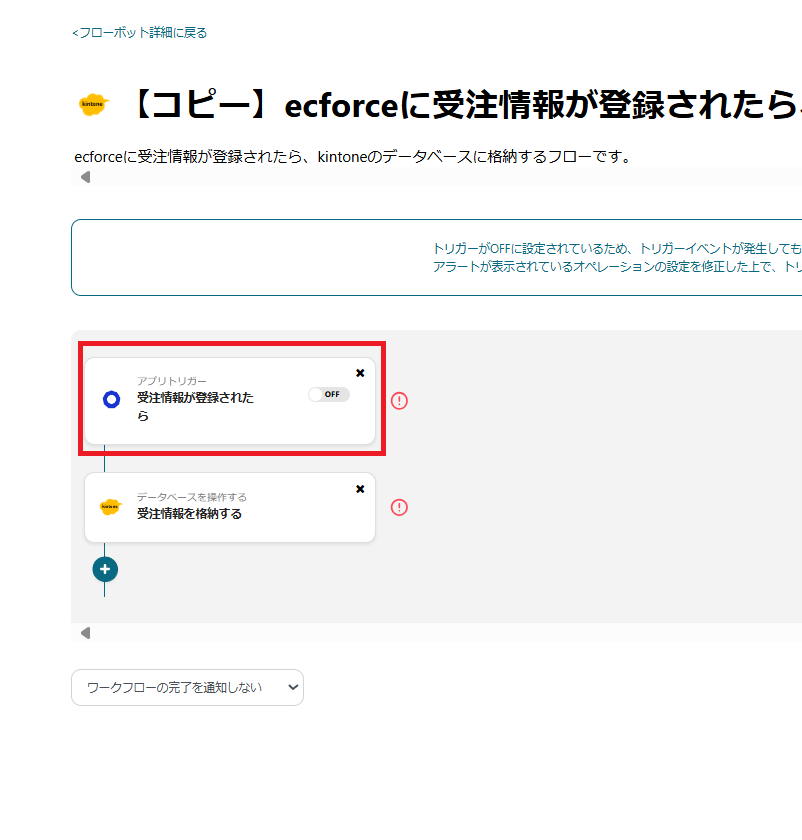Open the 受注情報を格納する operation card
Image resolution: width=802 pixels, height=840 pixels.
coord(230,507)
